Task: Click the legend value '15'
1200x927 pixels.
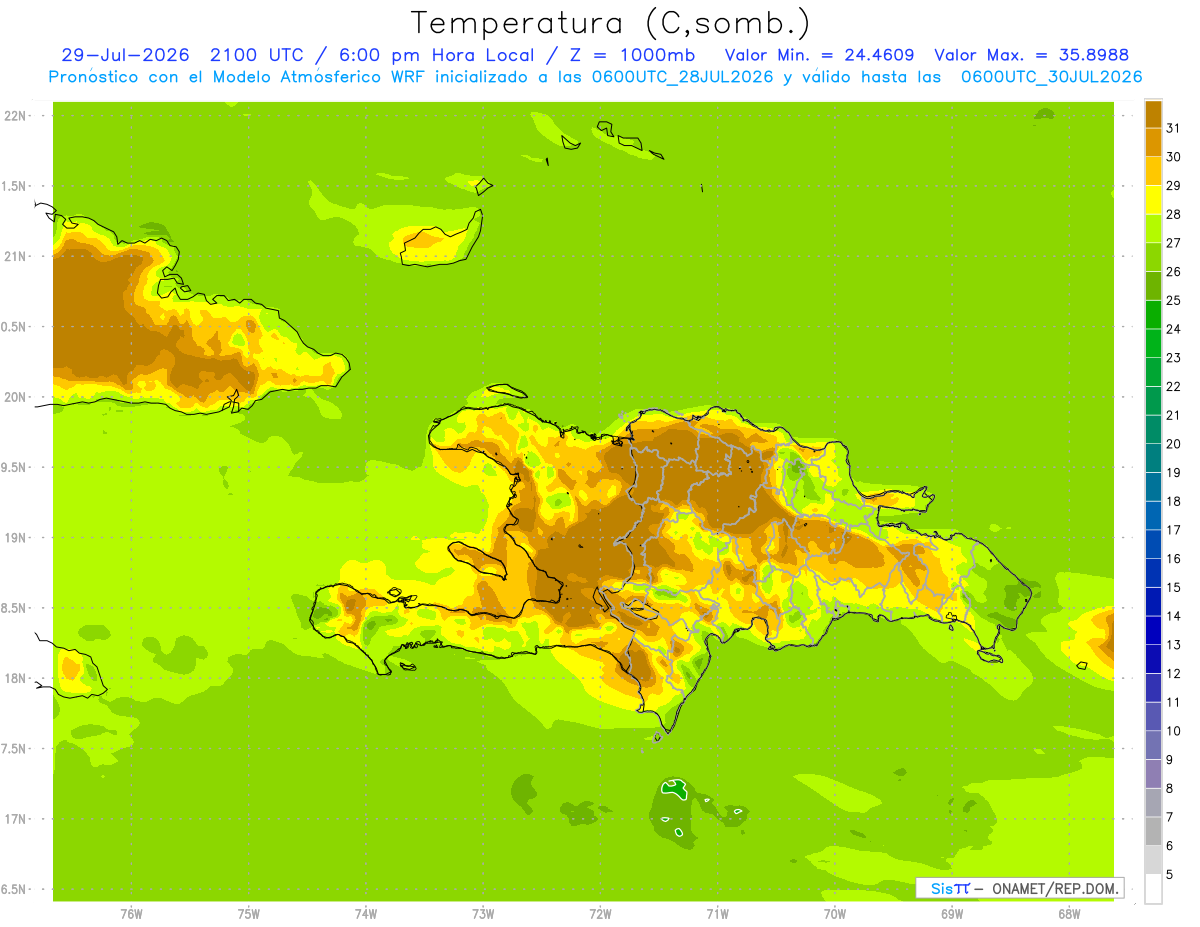Action: tap(1173, 587)
